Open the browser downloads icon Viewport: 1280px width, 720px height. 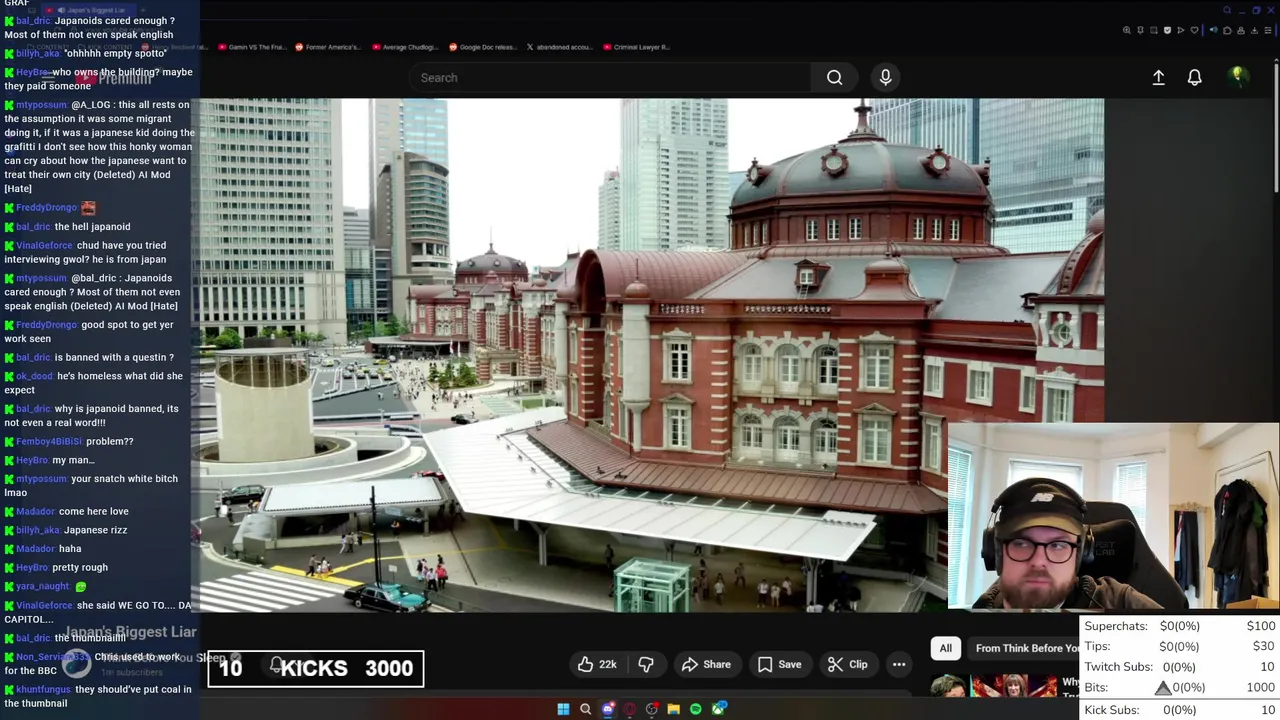point(1254,30)
